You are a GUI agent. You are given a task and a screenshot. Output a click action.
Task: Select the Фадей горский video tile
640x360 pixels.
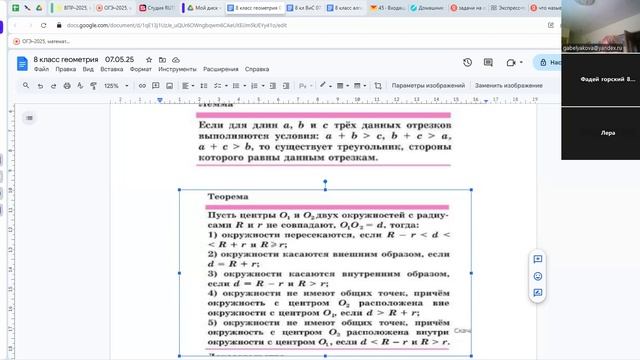(600, 80)
